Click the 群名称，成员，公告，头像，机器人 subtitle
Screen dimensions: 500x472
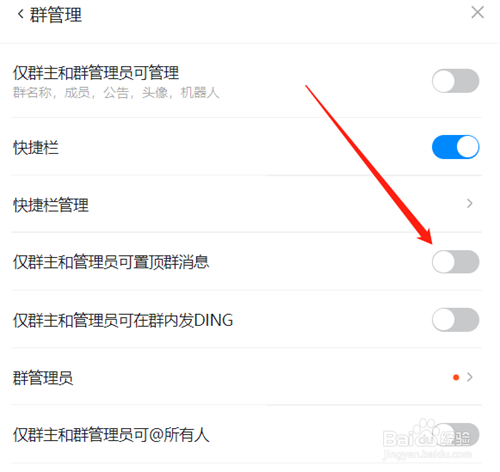tap(116, 93)
